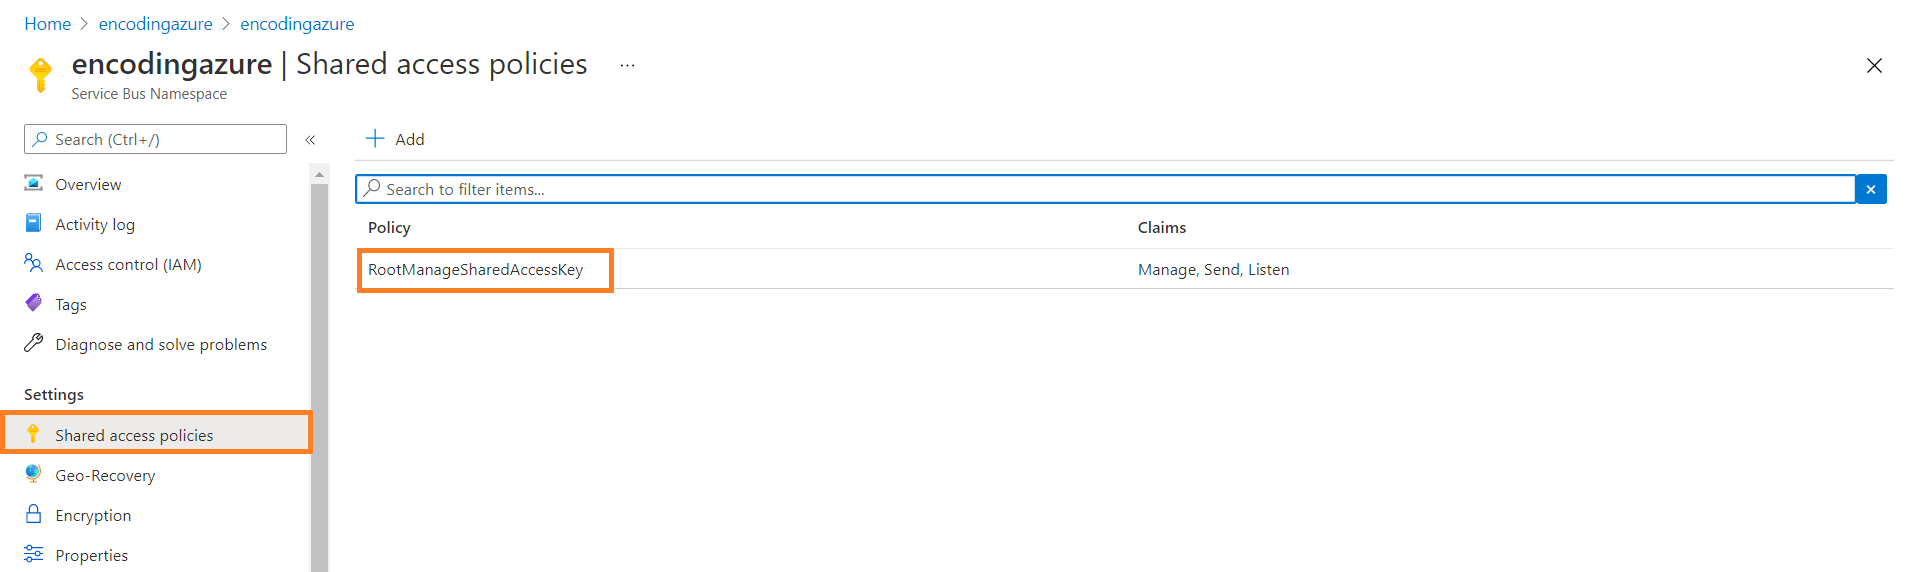Close the Shared access policies blade
Viewport: 1906px width, 572px height.
point(1874,66)
